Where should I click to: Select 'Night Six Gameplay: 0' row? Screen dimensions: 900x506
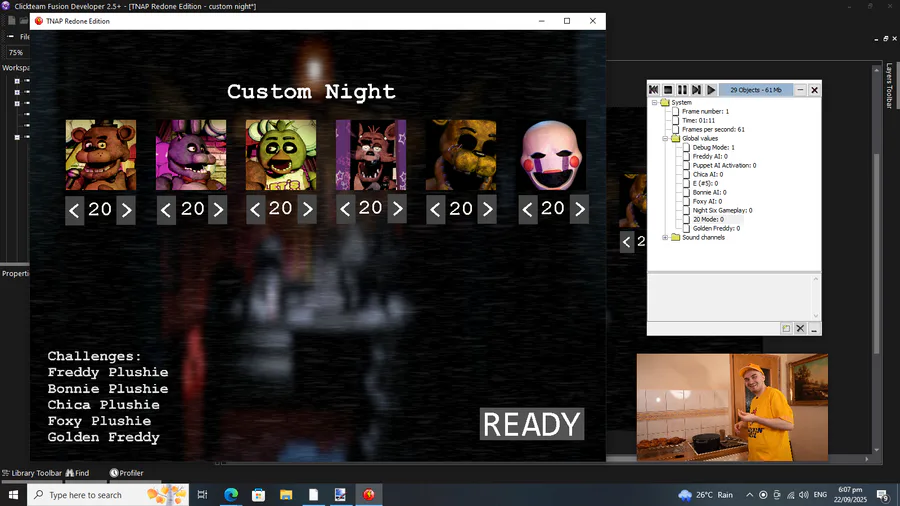tap(723, 211)
